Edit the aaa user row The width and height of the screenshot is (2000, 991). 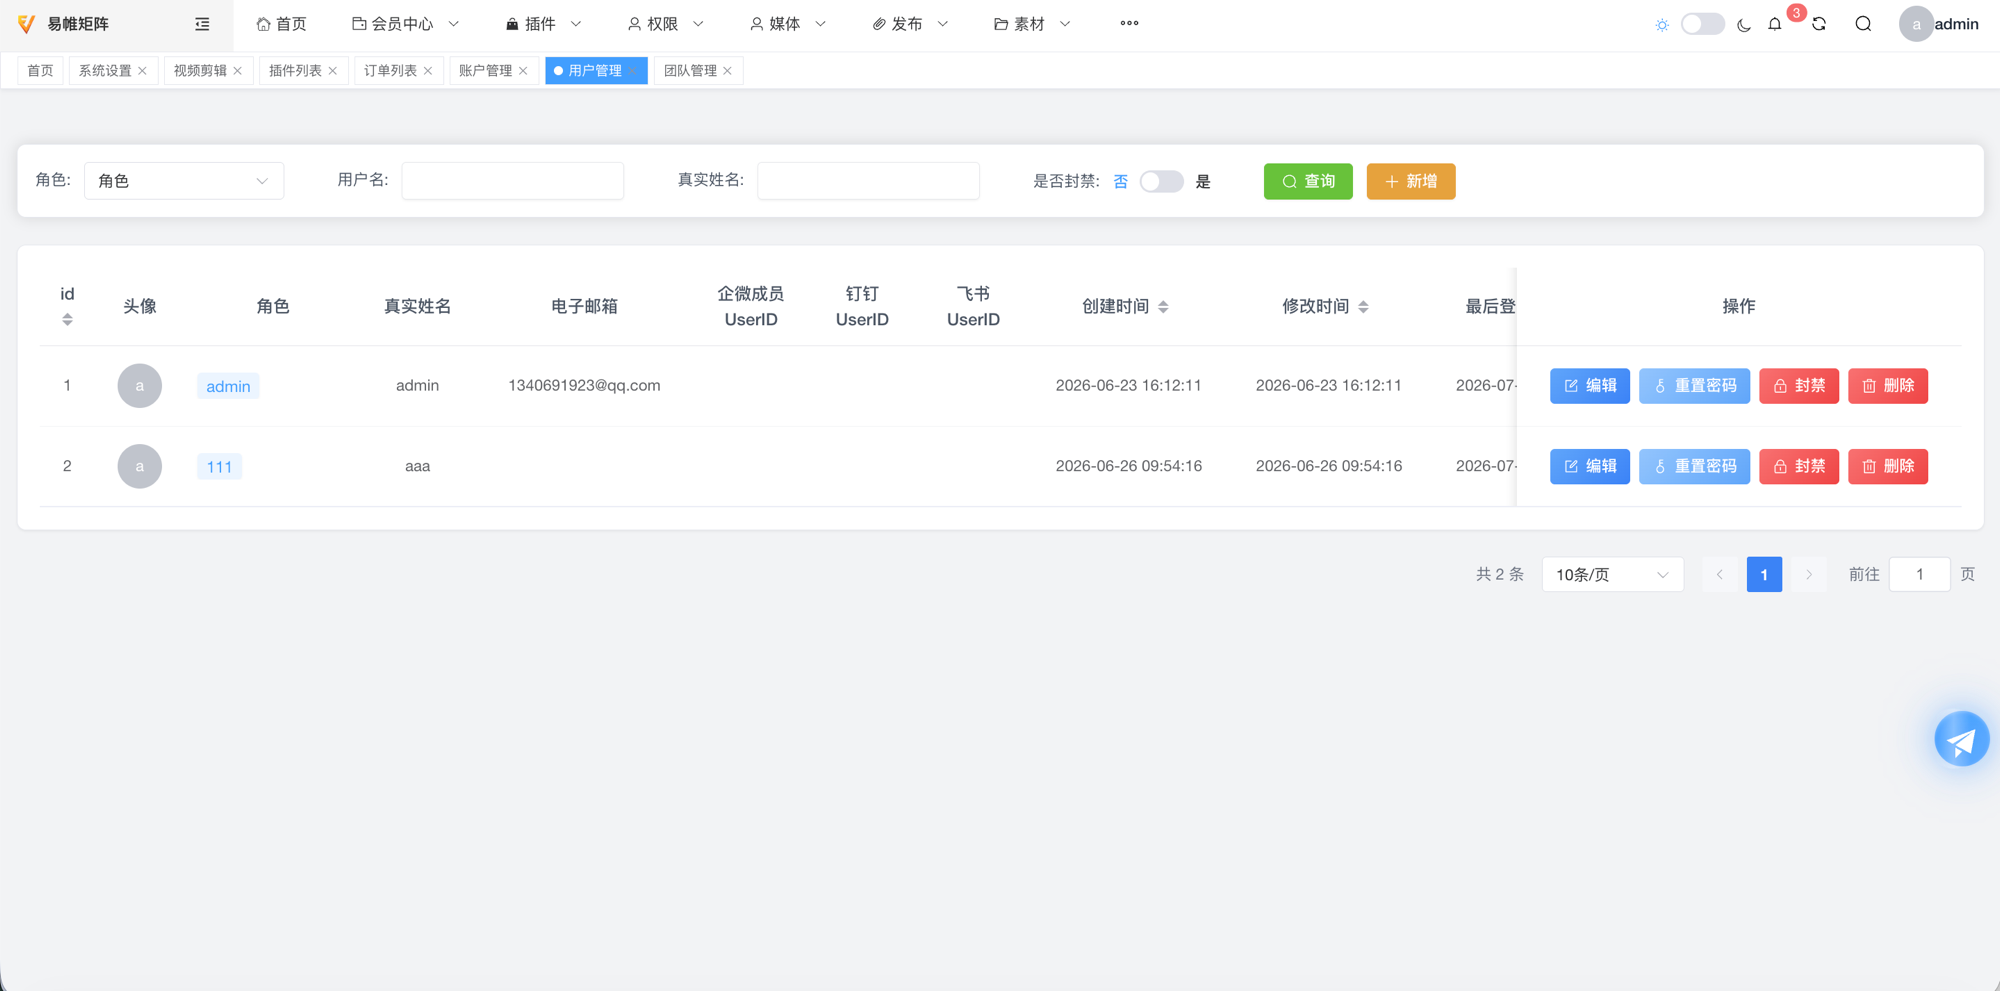click(1590, 466)
